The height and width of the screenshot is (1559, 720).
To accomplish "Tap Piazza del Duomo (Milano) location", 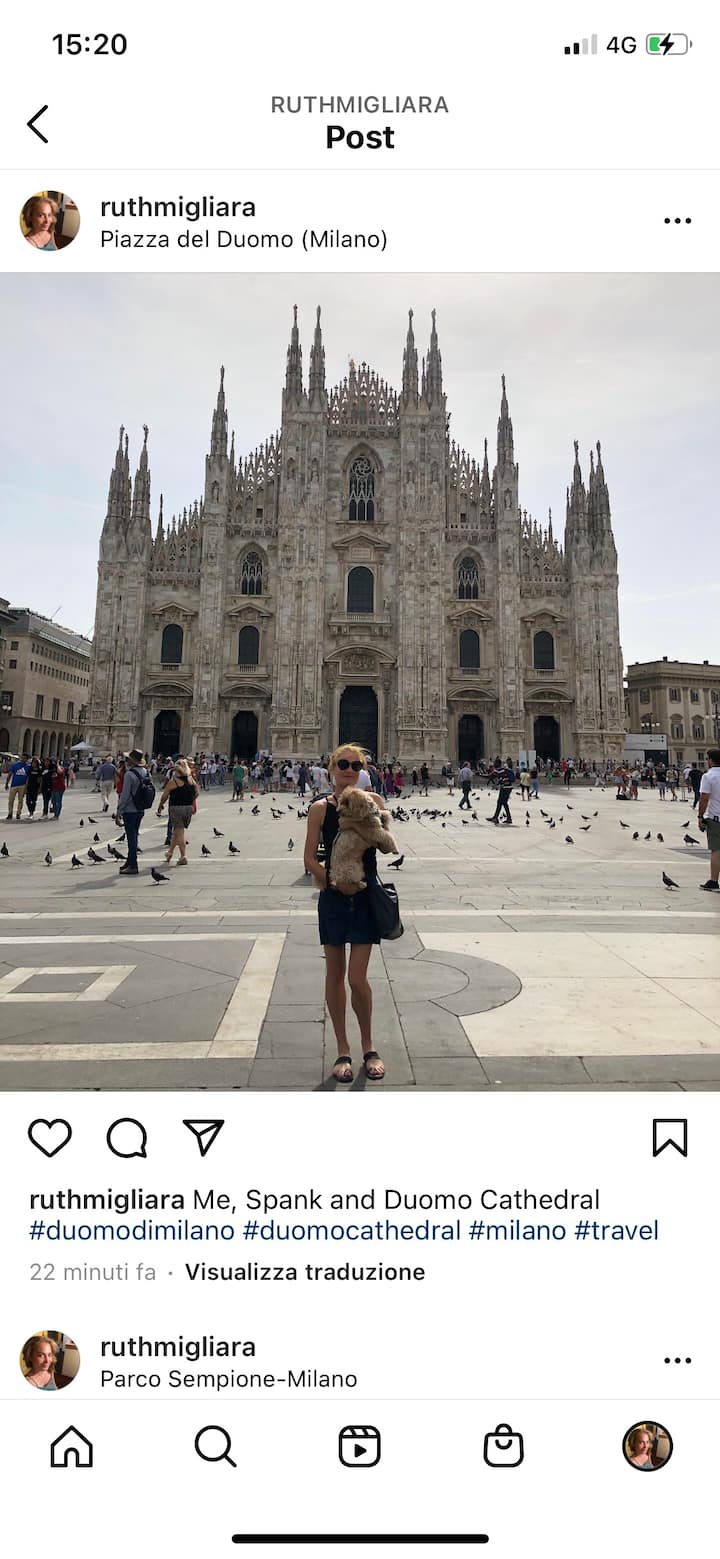I will tap(244, 239).
